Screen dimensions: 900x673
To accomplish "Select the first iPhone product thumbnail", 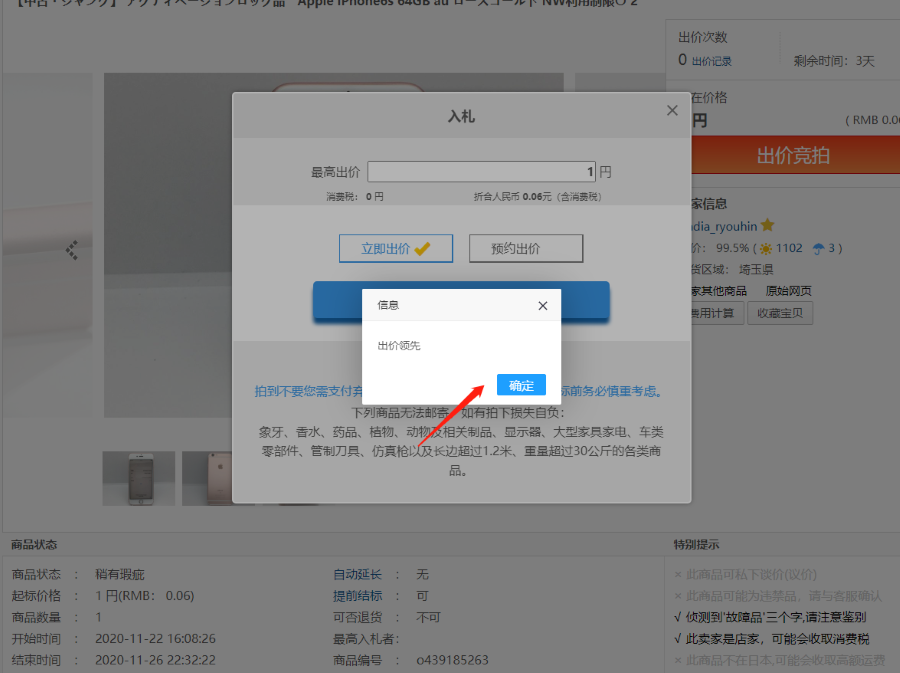I will pos(138,478).
